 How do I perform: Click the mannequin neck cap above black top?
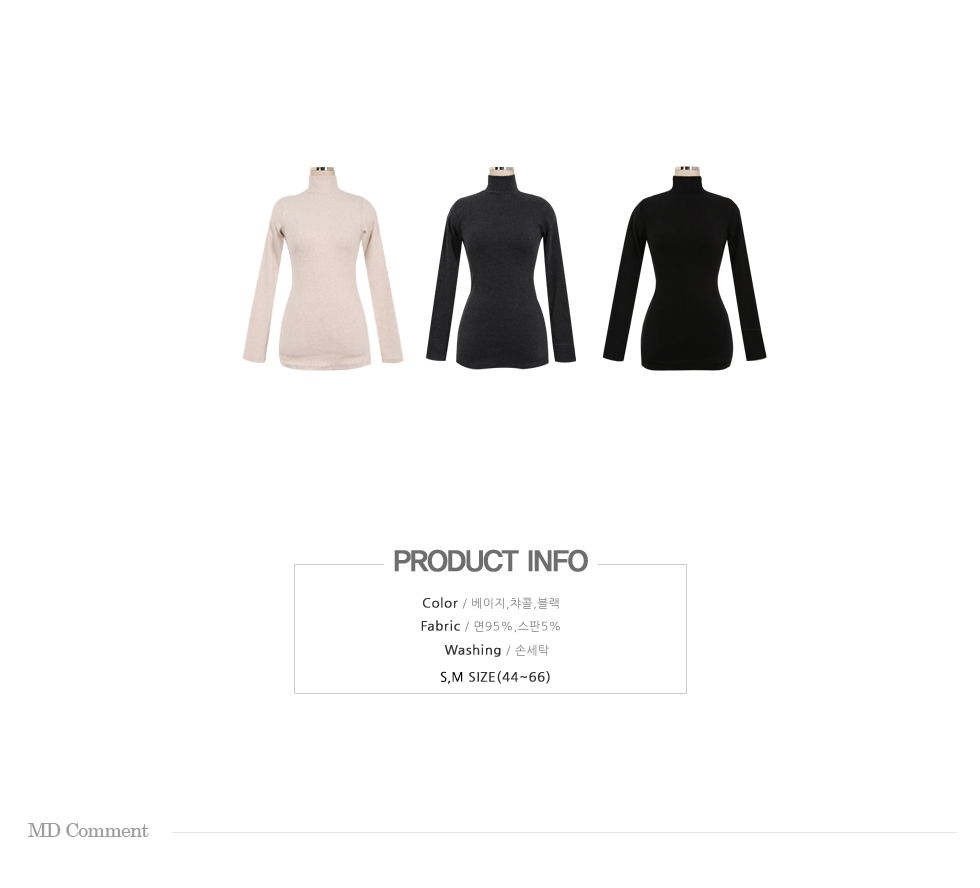[x=684, y=169]
